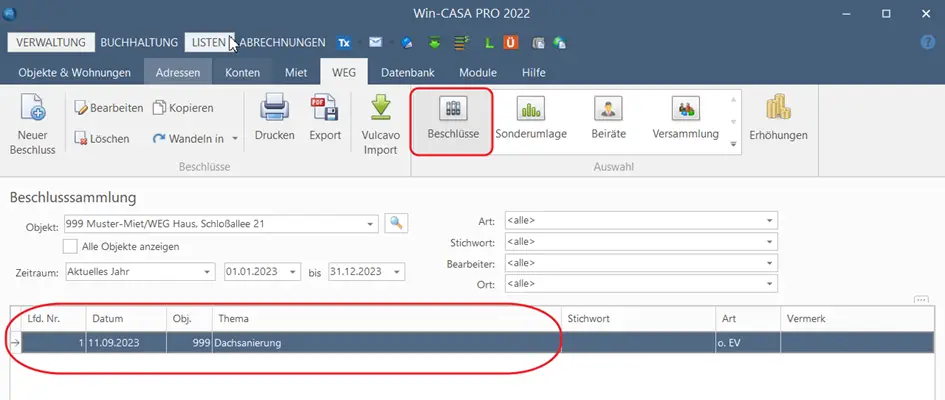This screenshot has width=945, height=400.
Task: Click Löschen to delete the resolution
Action: (x=101, y=139)
